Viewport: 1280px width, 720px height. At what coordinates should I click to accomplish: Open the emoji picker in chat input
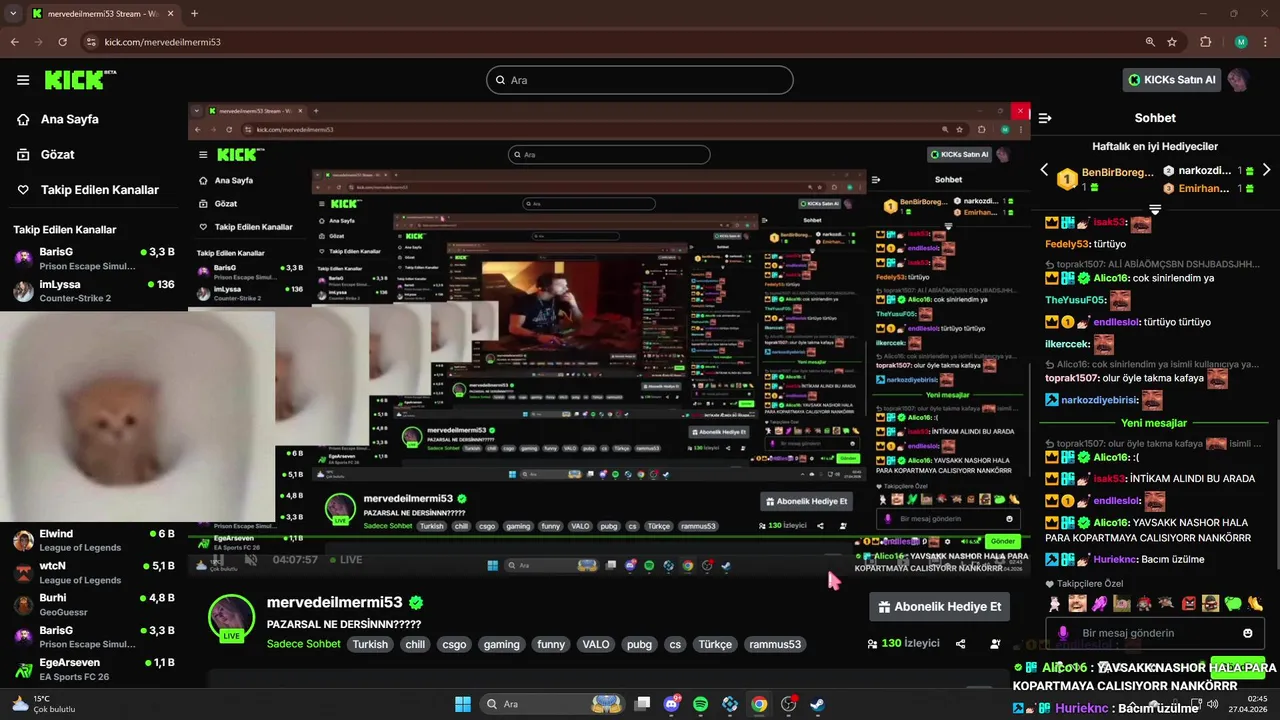pyautogui.click(x=1247, y=633)
